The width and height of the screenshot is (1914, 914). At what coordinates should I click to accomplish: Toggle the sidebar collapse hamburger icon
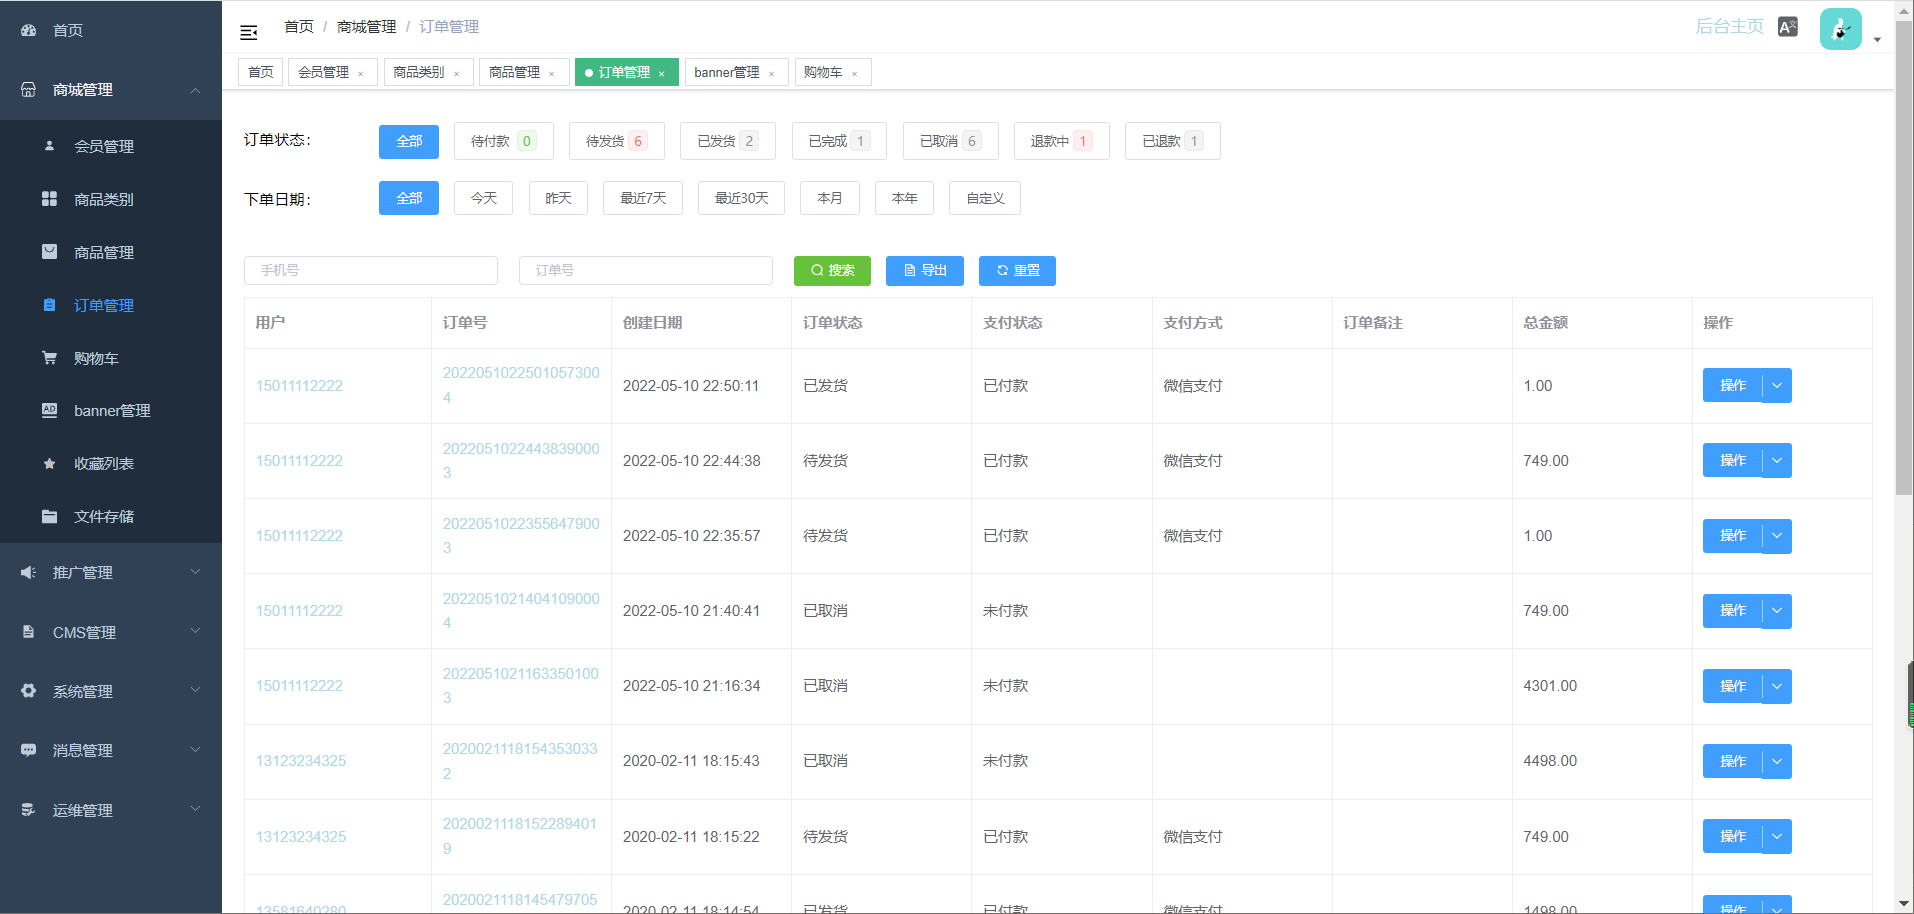coord(249,33)
